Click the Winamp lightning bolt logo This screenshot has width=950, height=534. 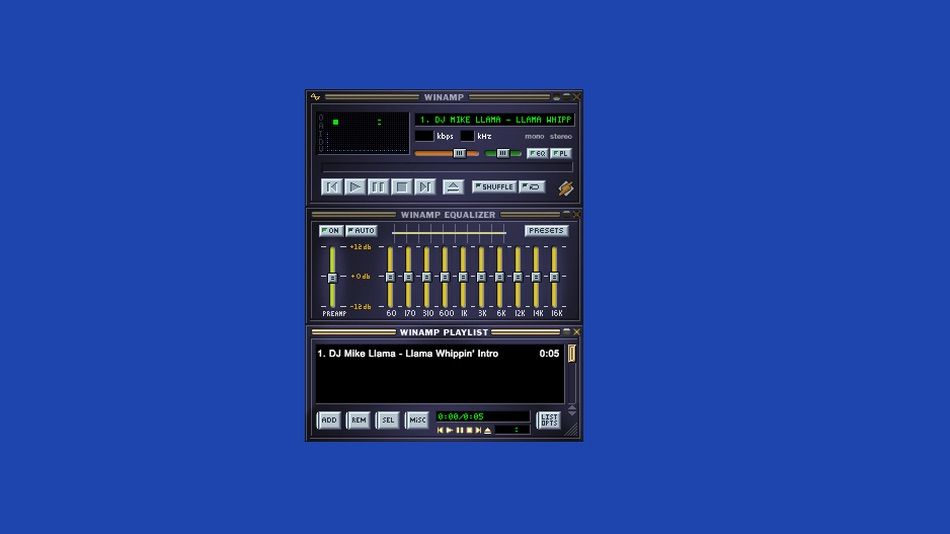[x=565, y=188]
